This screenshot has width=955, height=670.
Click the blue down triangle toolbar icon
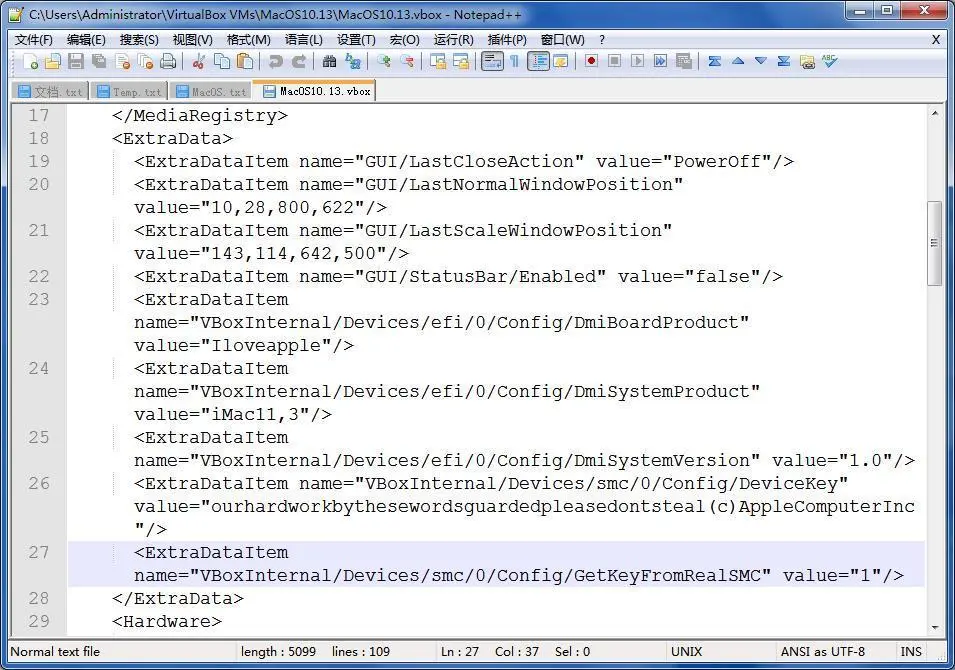[x=761, y=62]
